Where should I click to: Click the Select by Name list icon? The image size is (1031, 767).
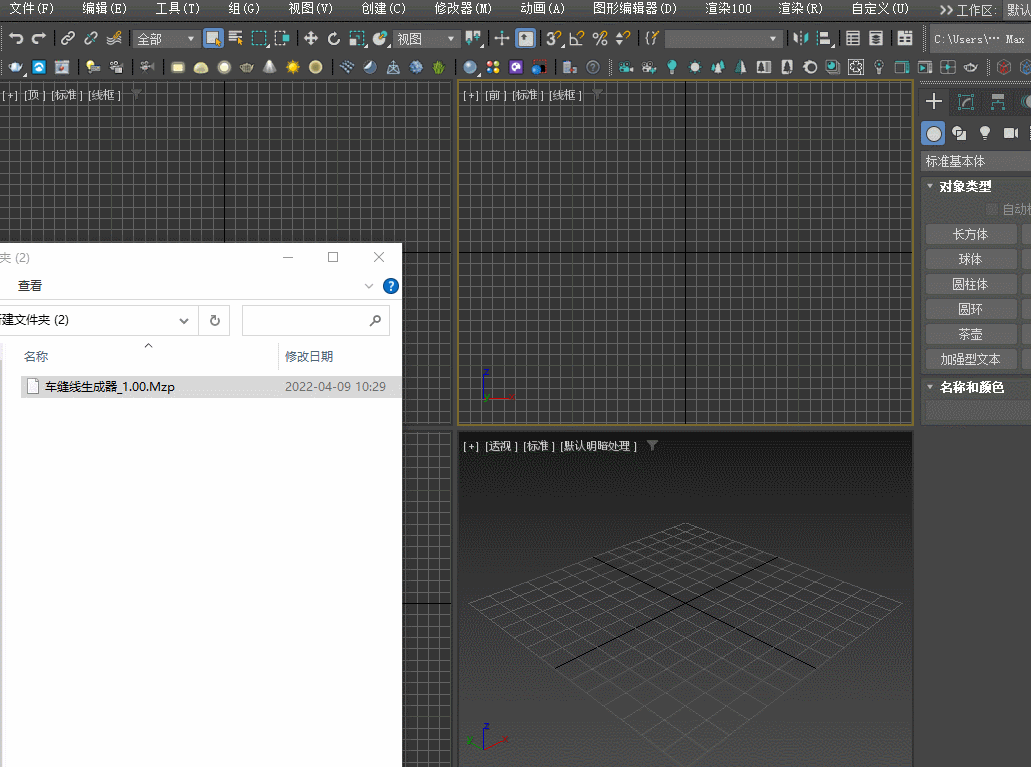(x=236, y=39)
